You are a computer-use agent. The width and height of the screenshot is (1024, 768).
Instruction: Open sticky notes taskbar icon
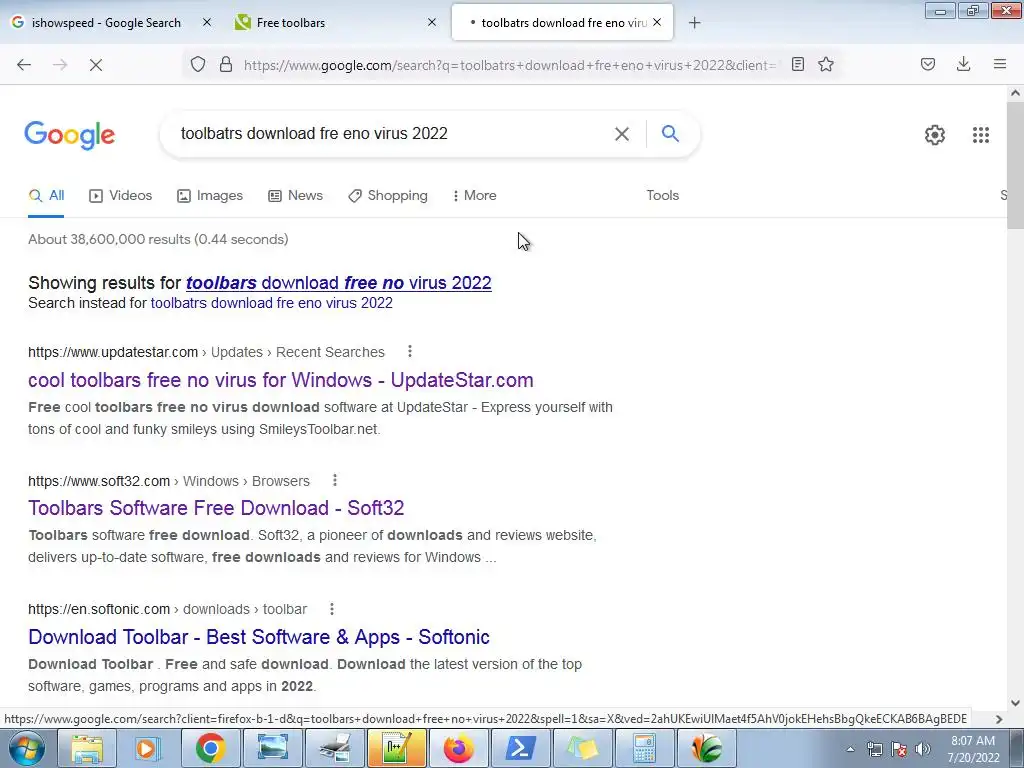click(x=583, y=748)
